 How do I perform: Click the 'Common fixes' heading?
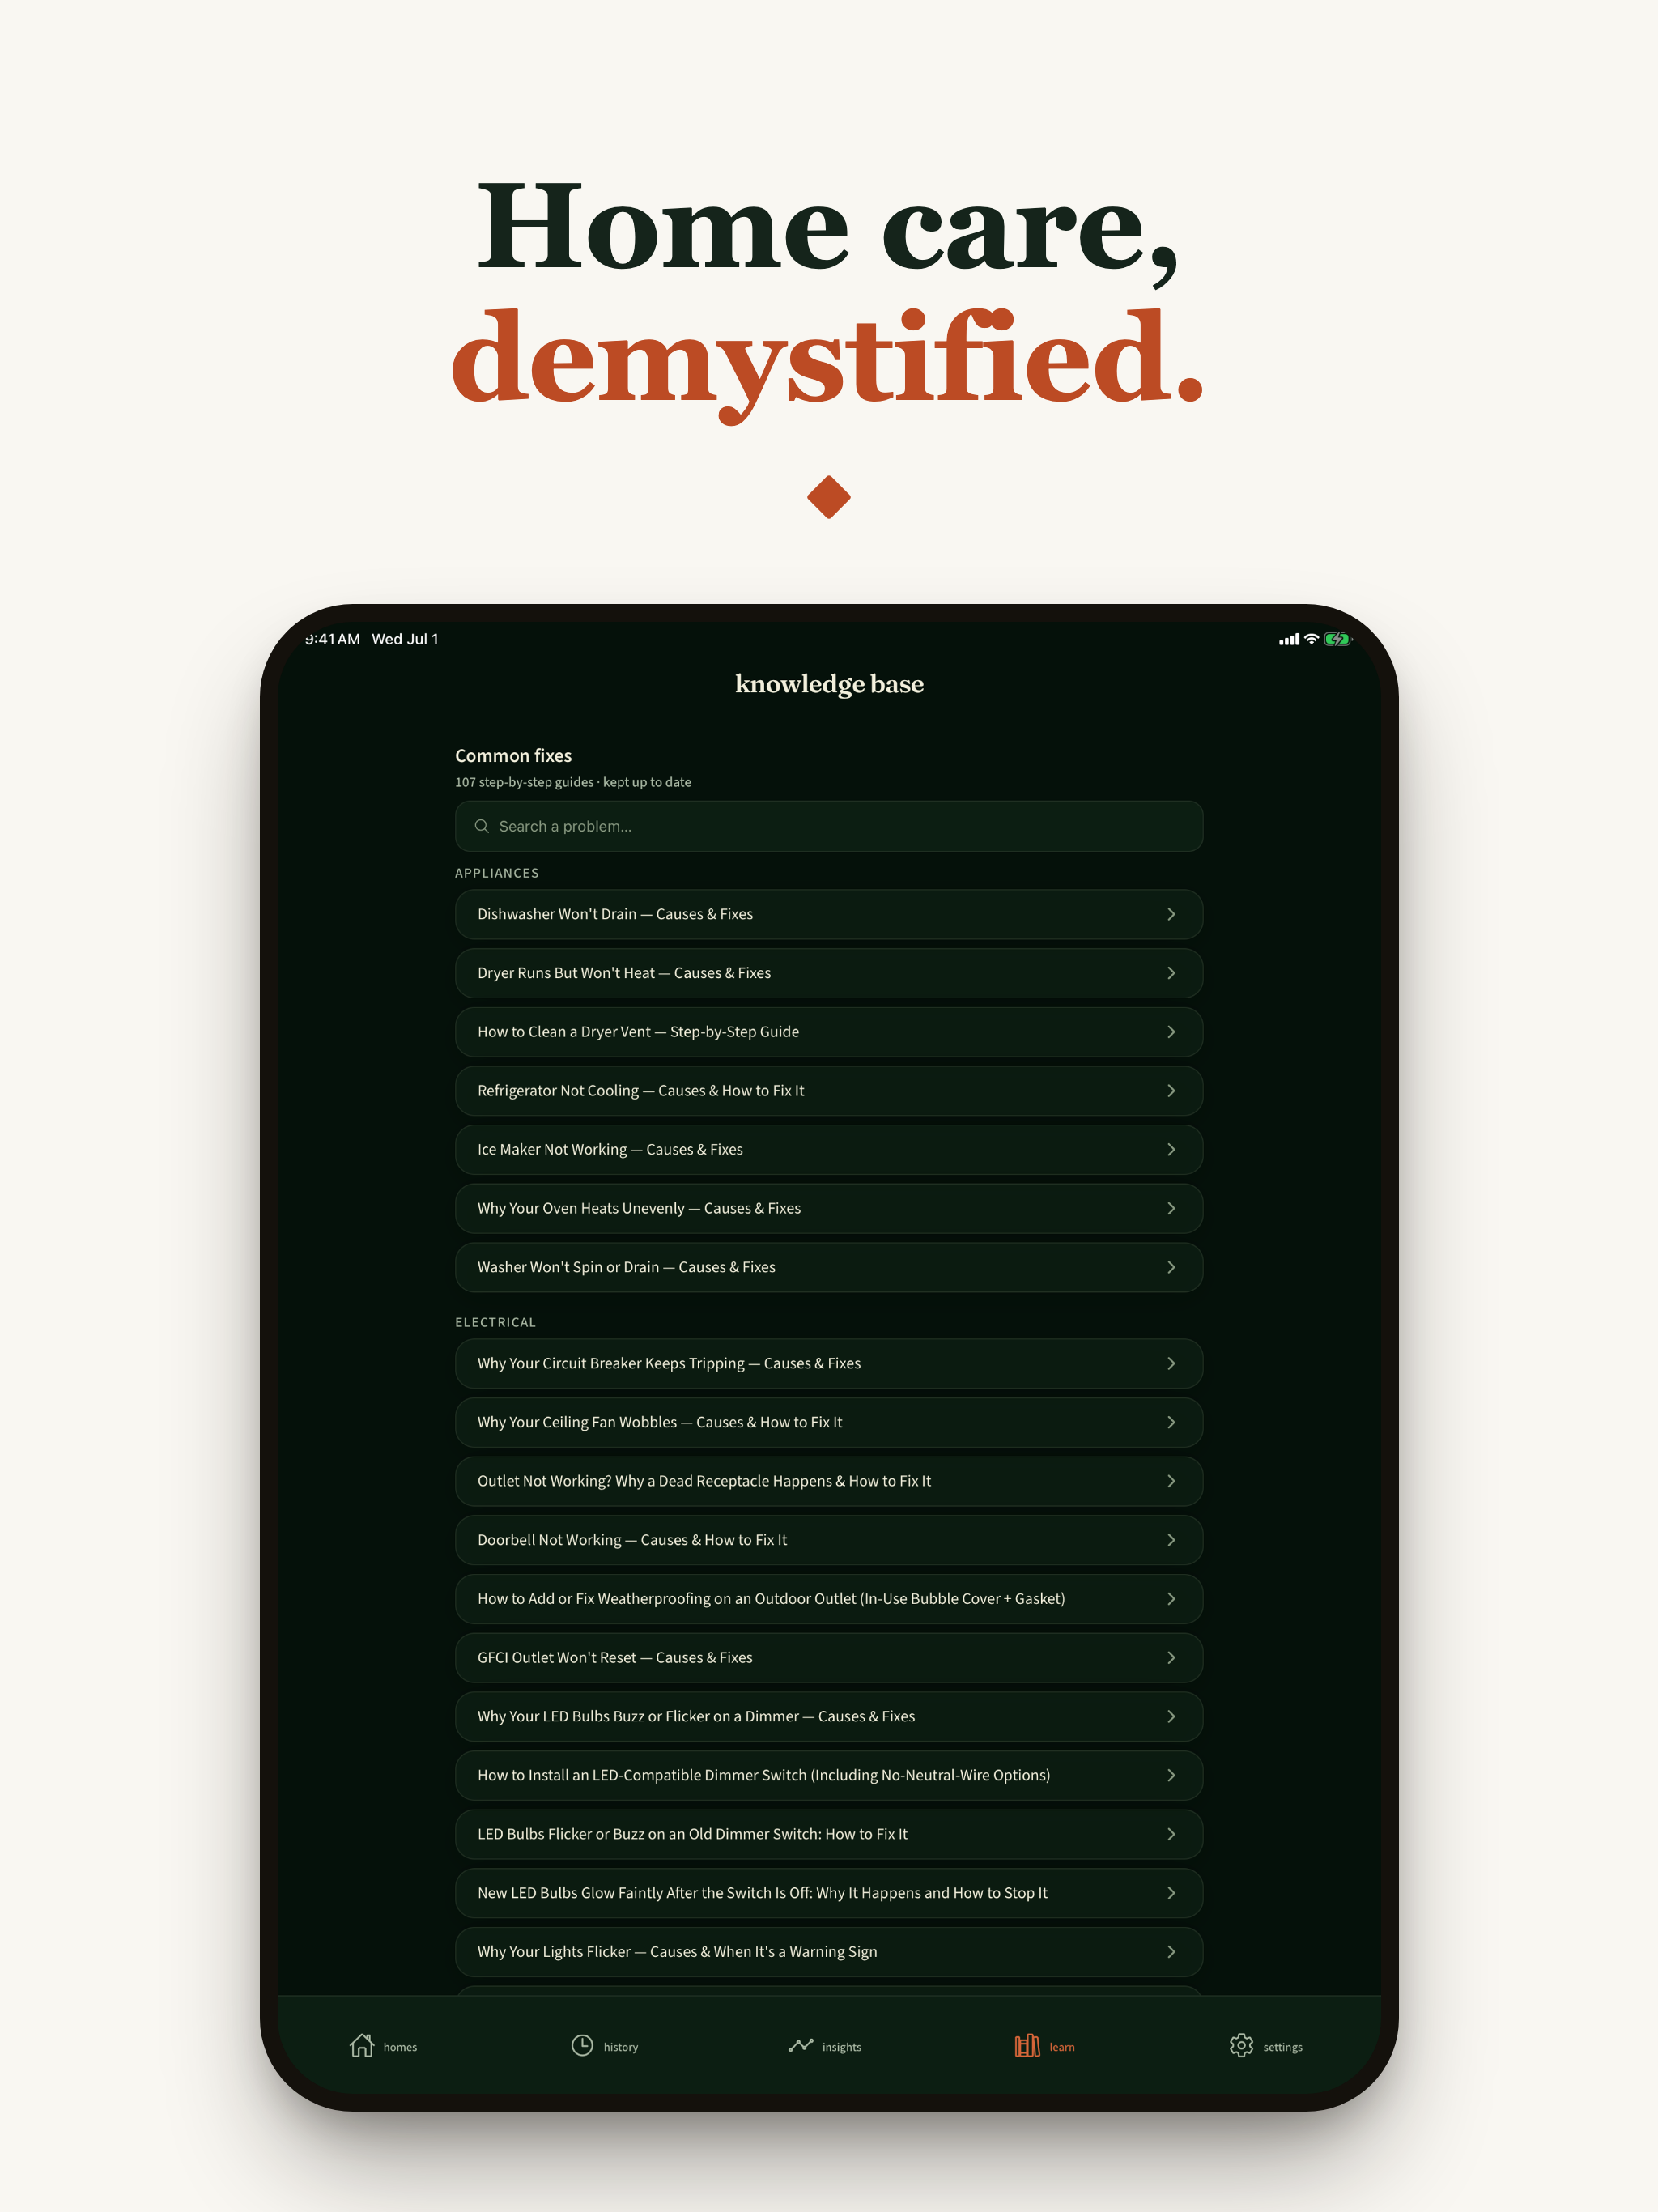(x=513, y=756)
